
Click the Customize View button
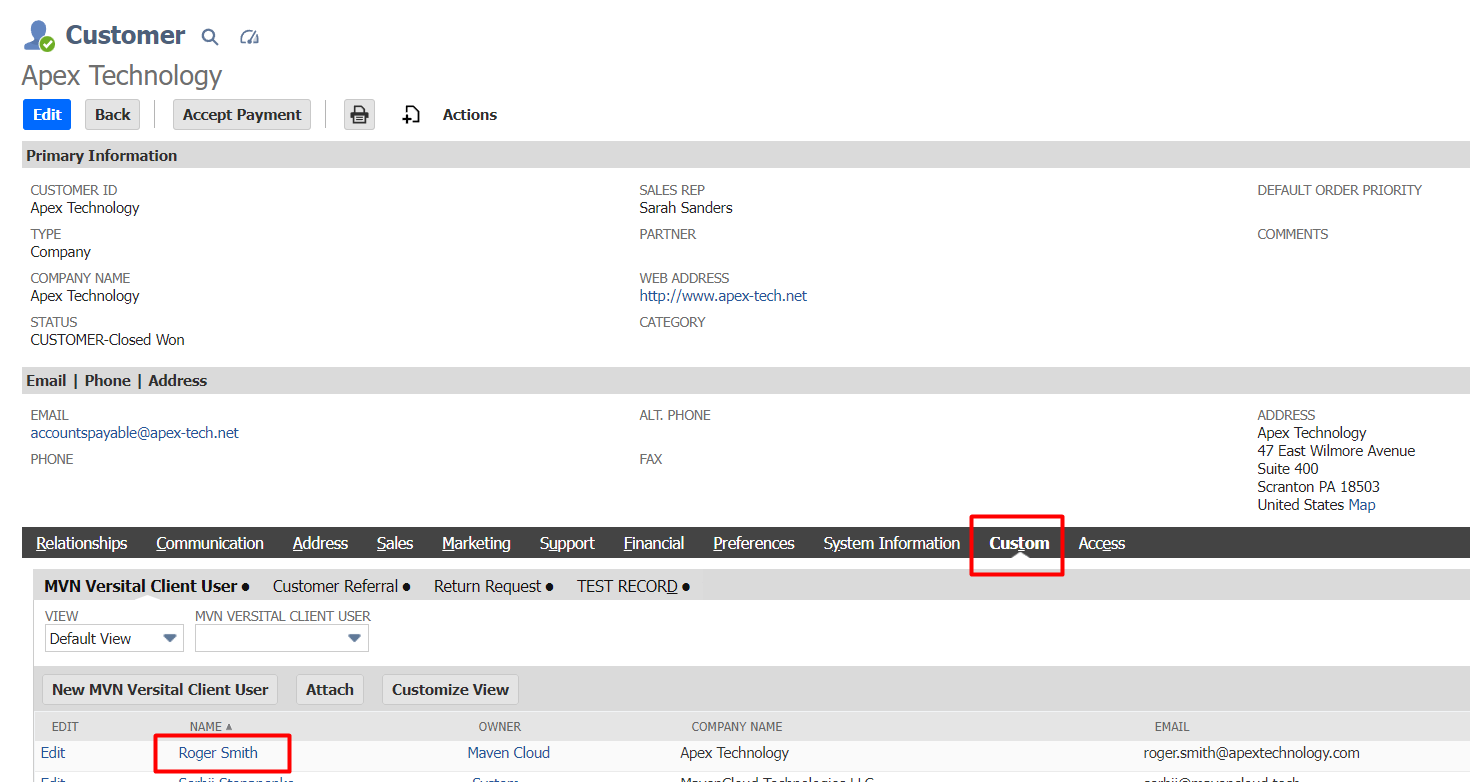(x=450, y=689)
